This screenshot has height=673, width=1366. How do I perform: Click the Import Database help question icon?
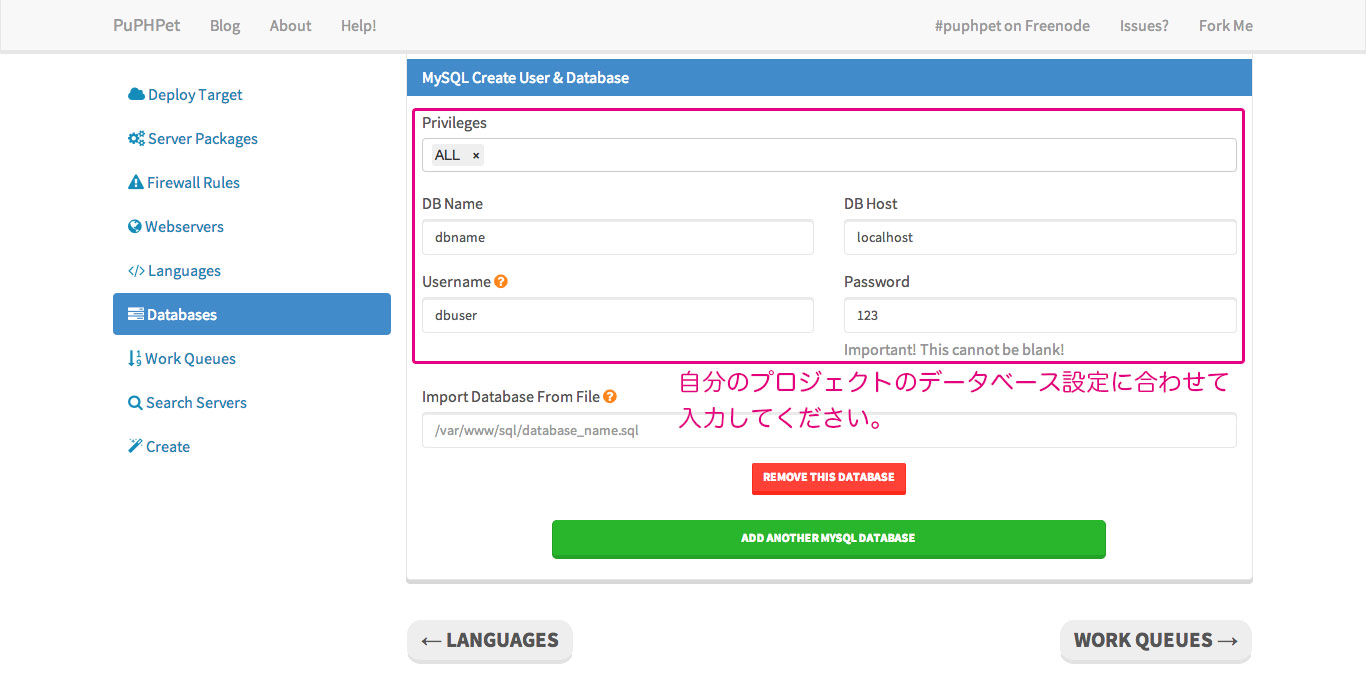(610, 396)
